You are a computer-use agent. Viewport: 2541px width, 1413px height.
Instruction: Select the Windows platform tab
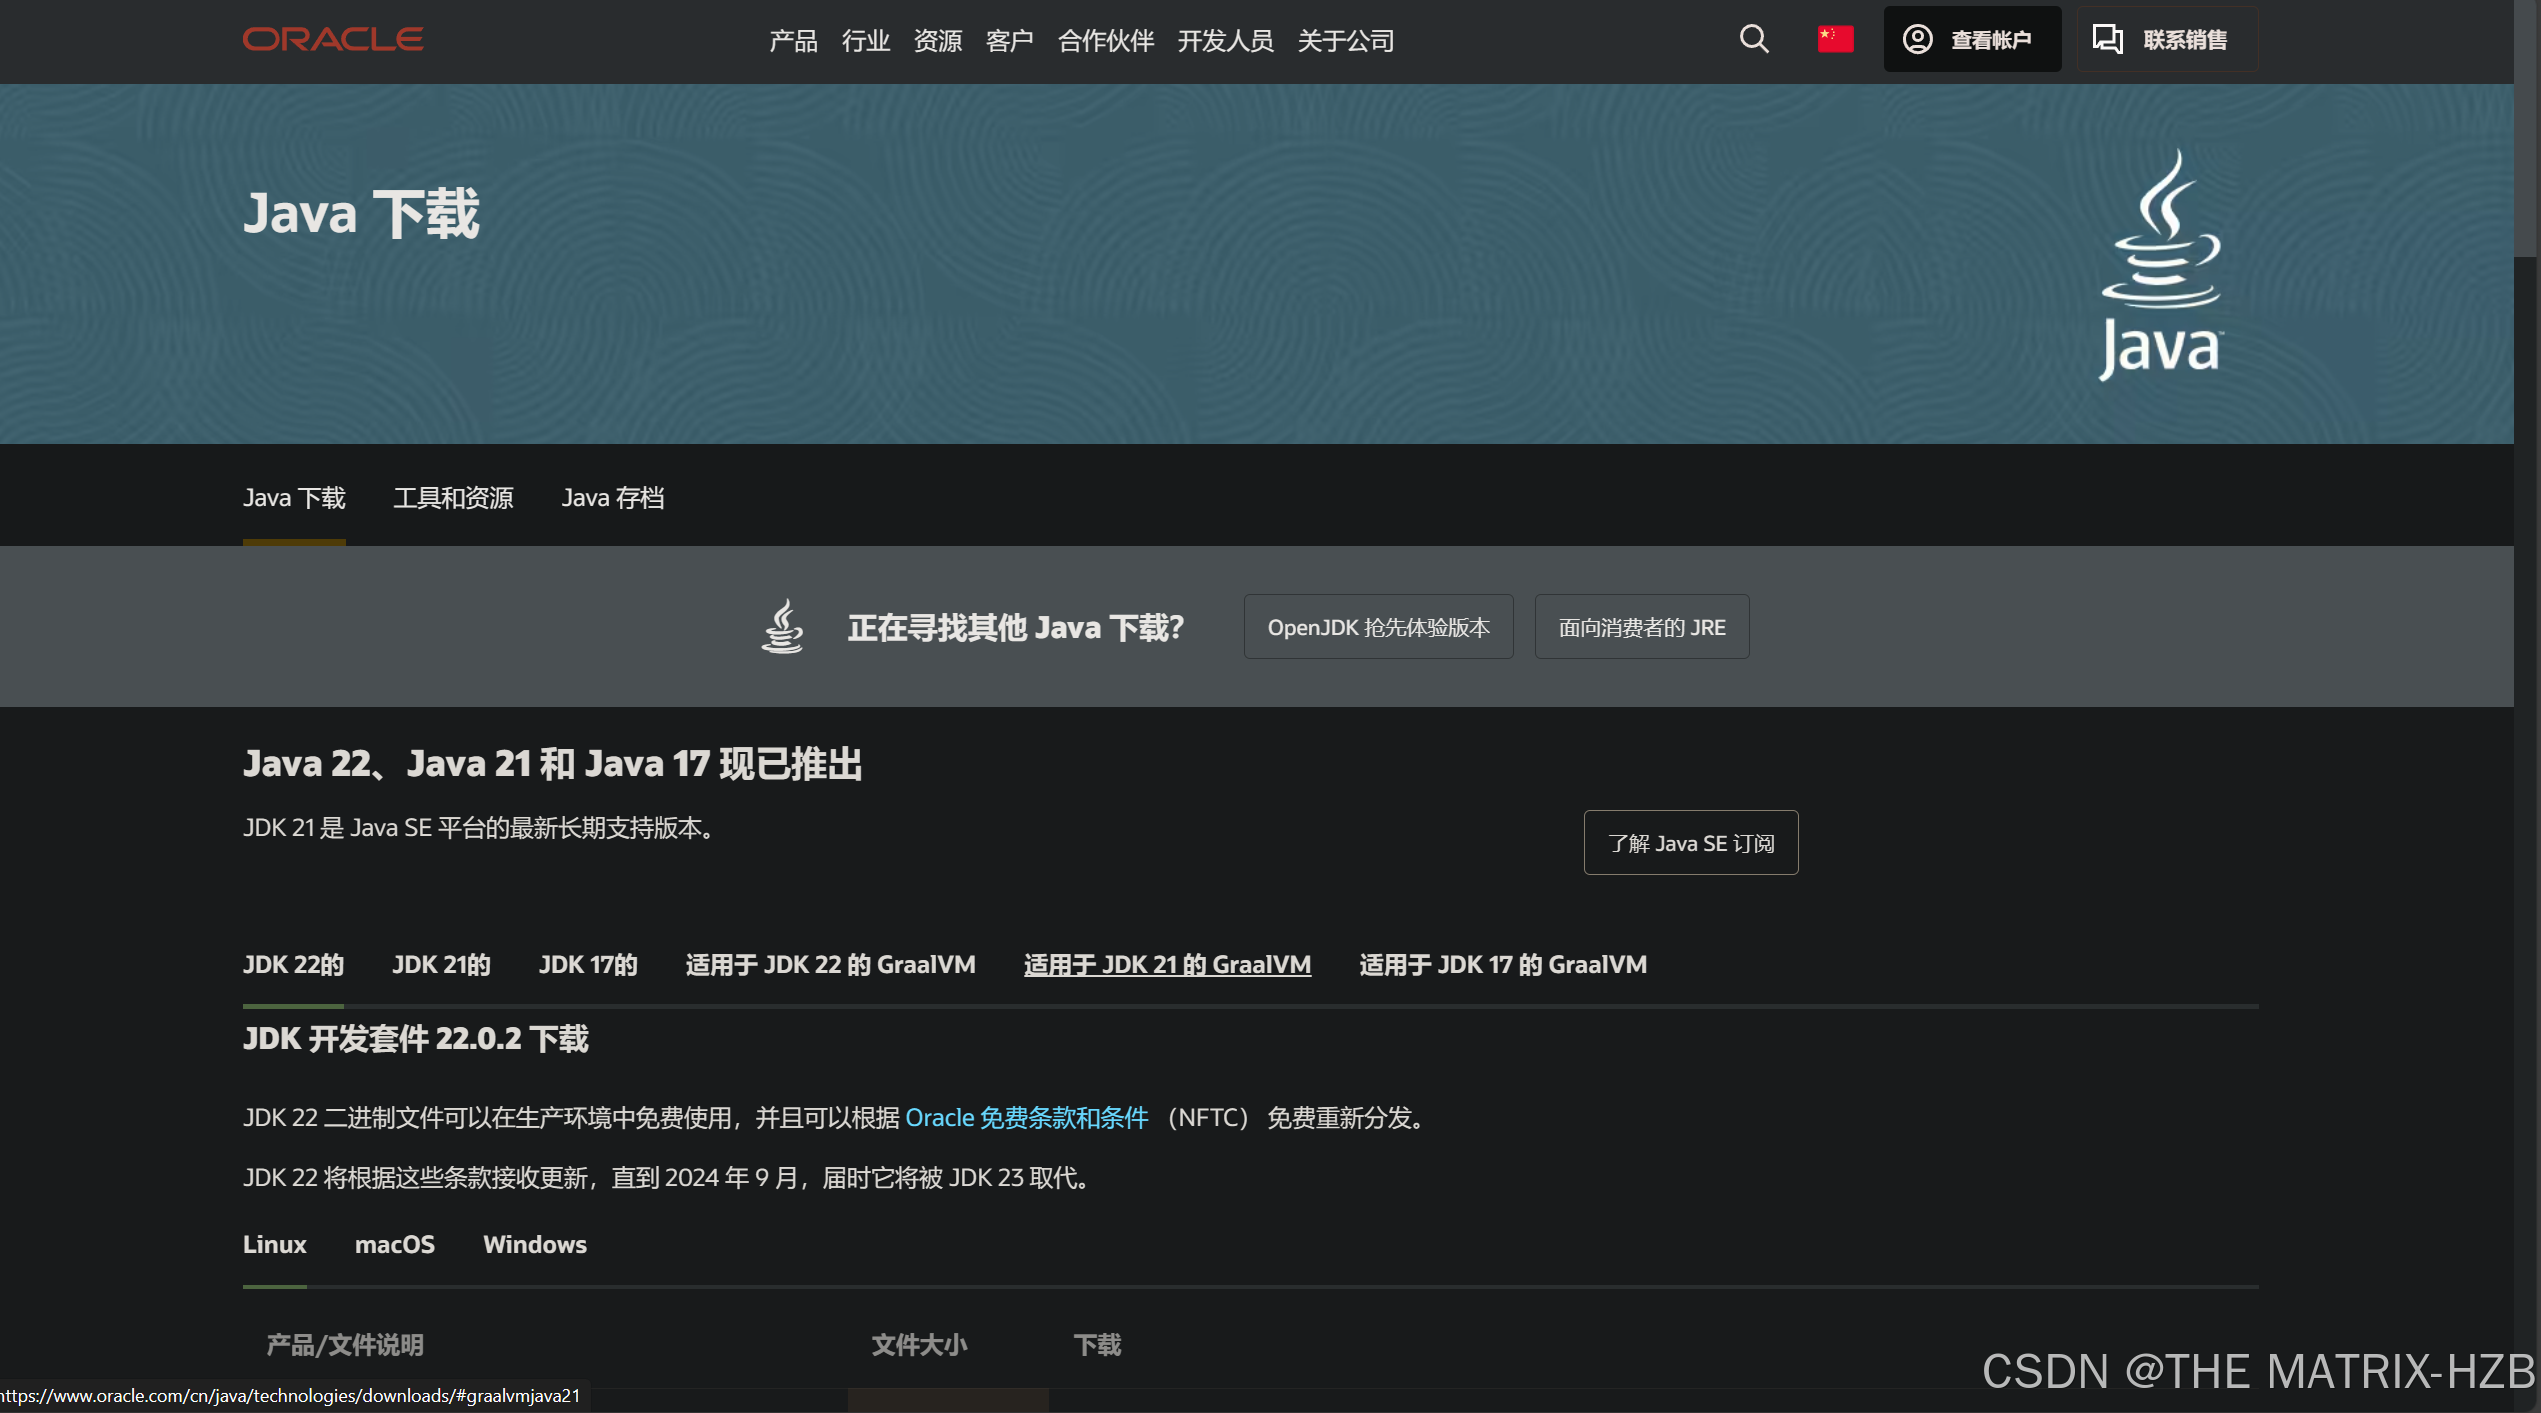pyautogui.click(x=535, y=1245)
